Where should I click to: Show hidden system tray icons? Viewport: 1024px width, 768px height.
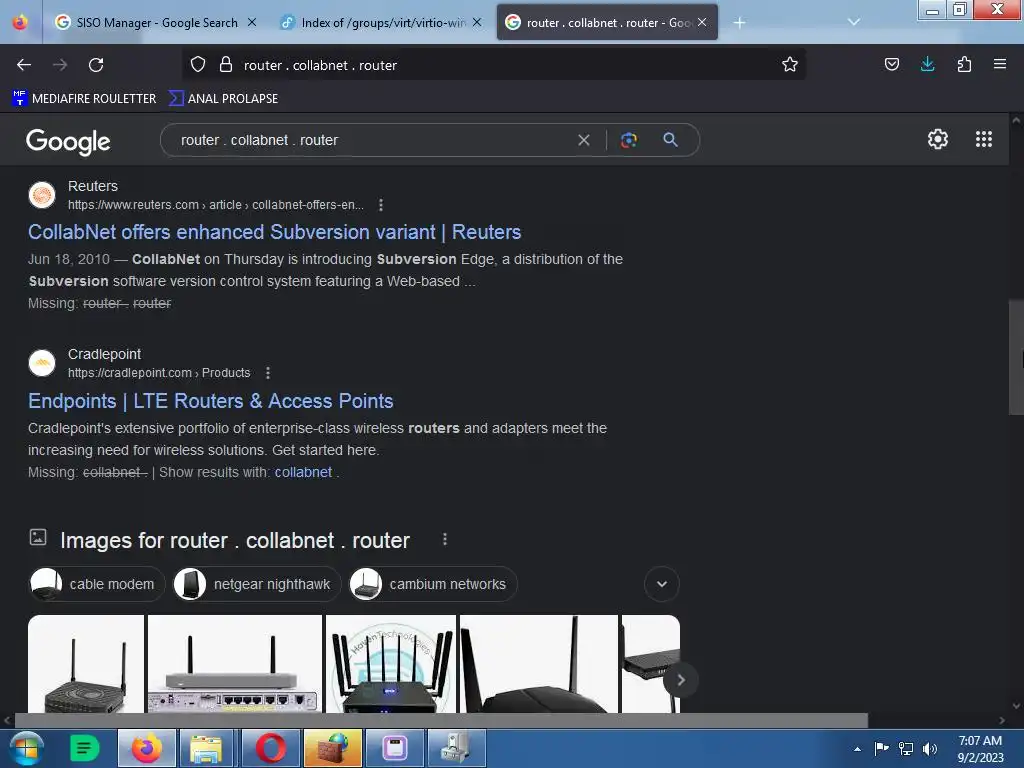click(857, 749)
